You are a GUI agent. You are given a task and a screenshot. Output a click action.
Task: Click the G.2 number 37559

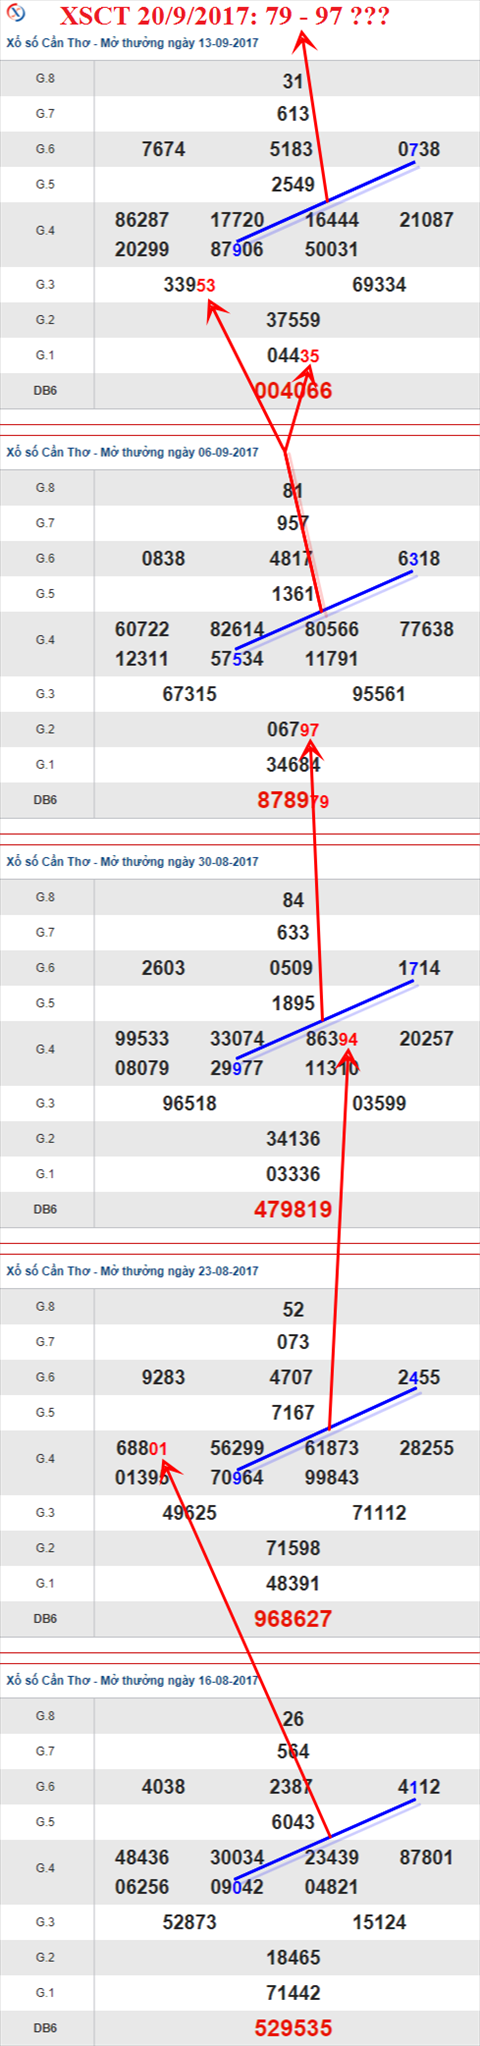click(293, 320)
